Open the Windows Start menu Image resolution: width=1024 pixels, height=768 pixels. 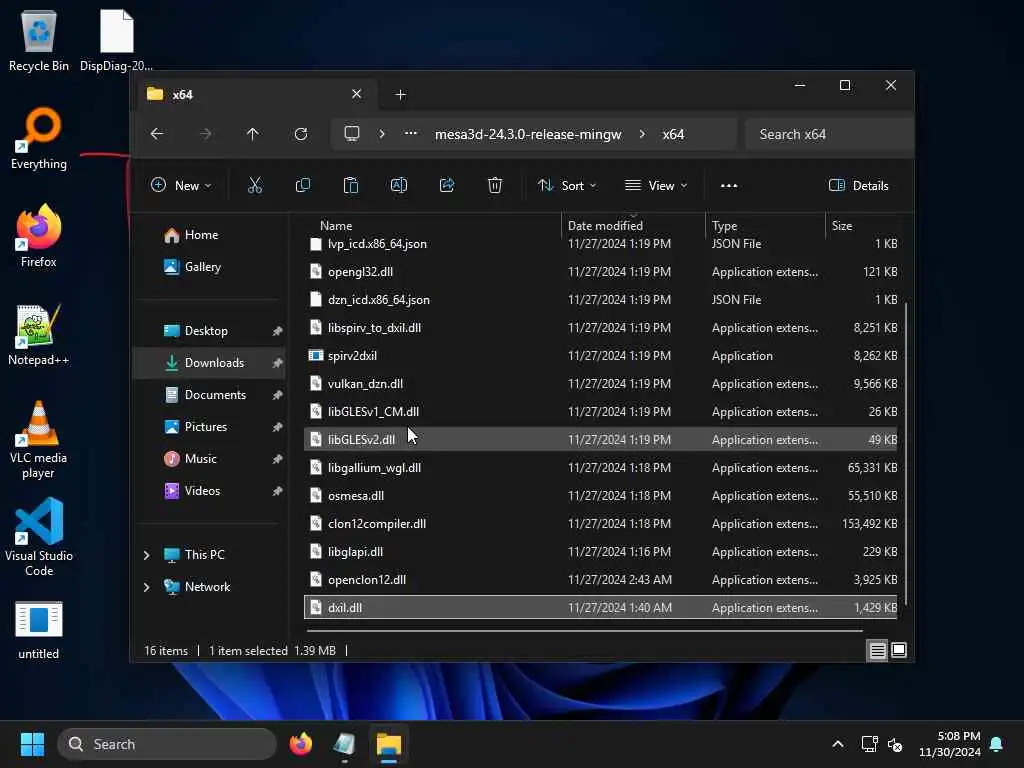point(32,744)
